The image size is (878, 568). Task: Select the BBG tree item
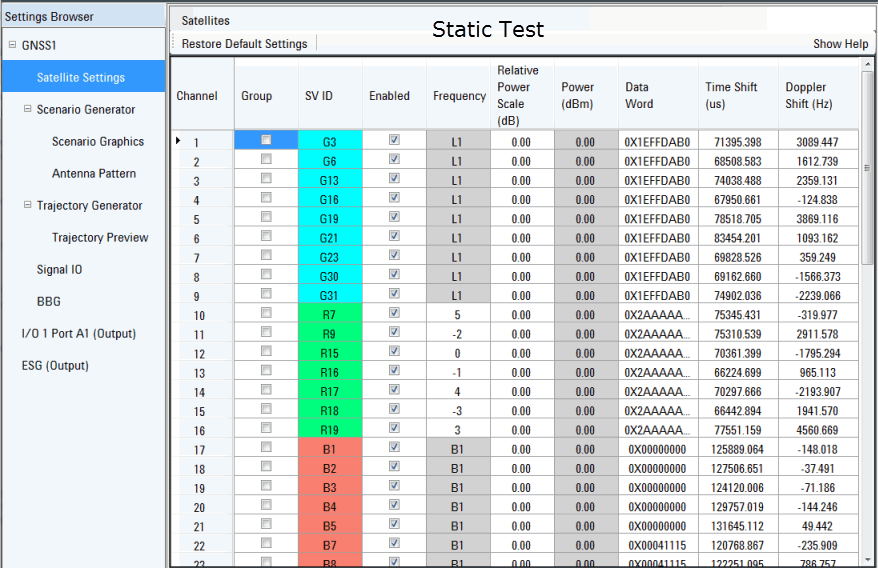[x=49, y=301]
